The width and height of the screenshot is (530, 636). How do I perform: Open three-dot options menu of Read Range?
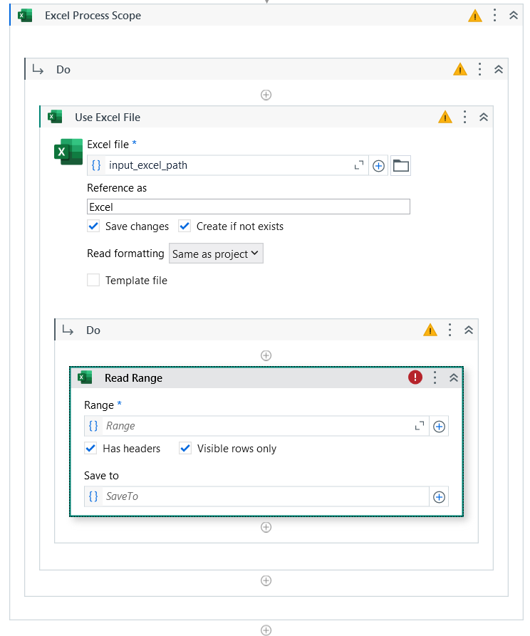click(435, 378)
